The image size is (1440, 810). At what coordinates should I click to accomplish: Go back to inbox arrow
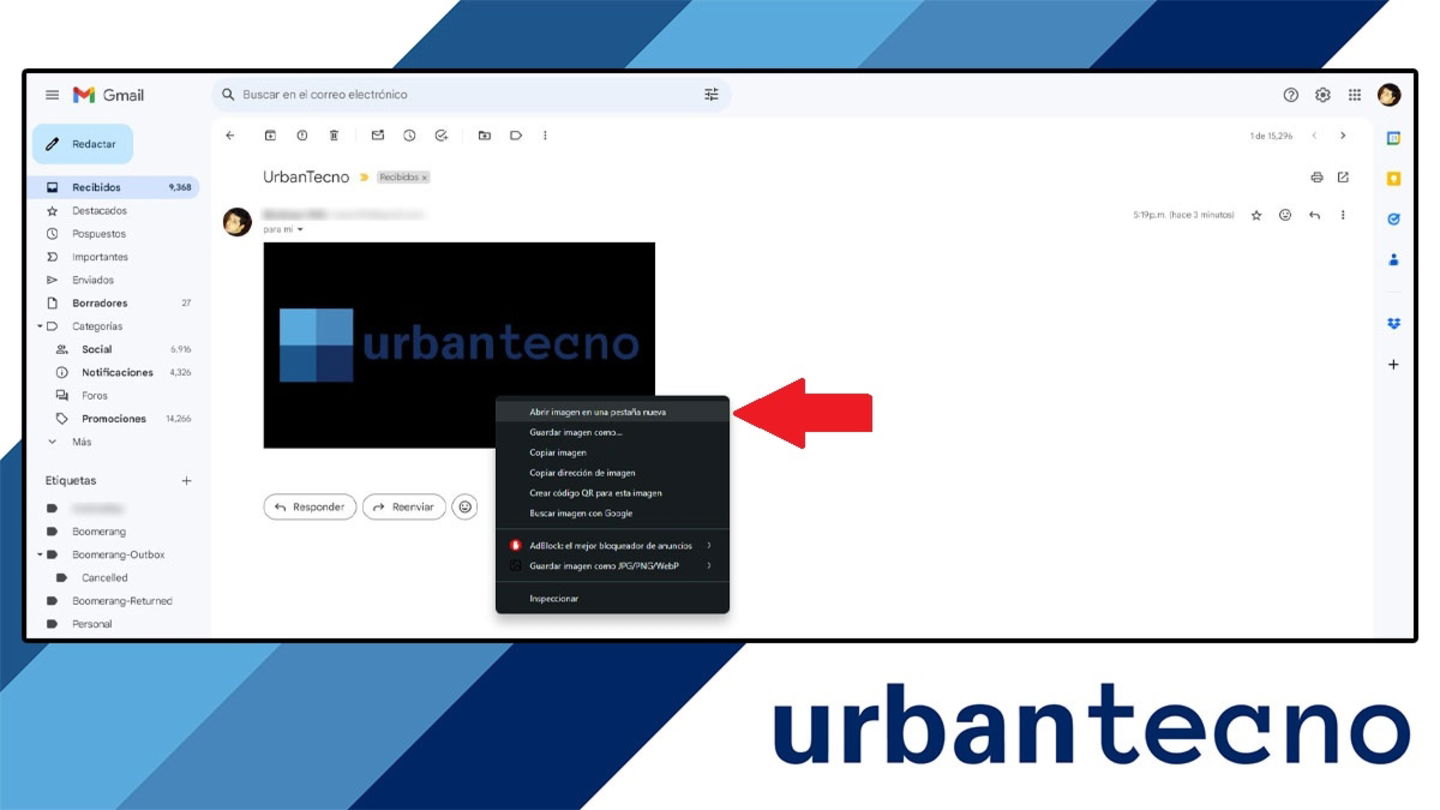[x=230, y=135]
